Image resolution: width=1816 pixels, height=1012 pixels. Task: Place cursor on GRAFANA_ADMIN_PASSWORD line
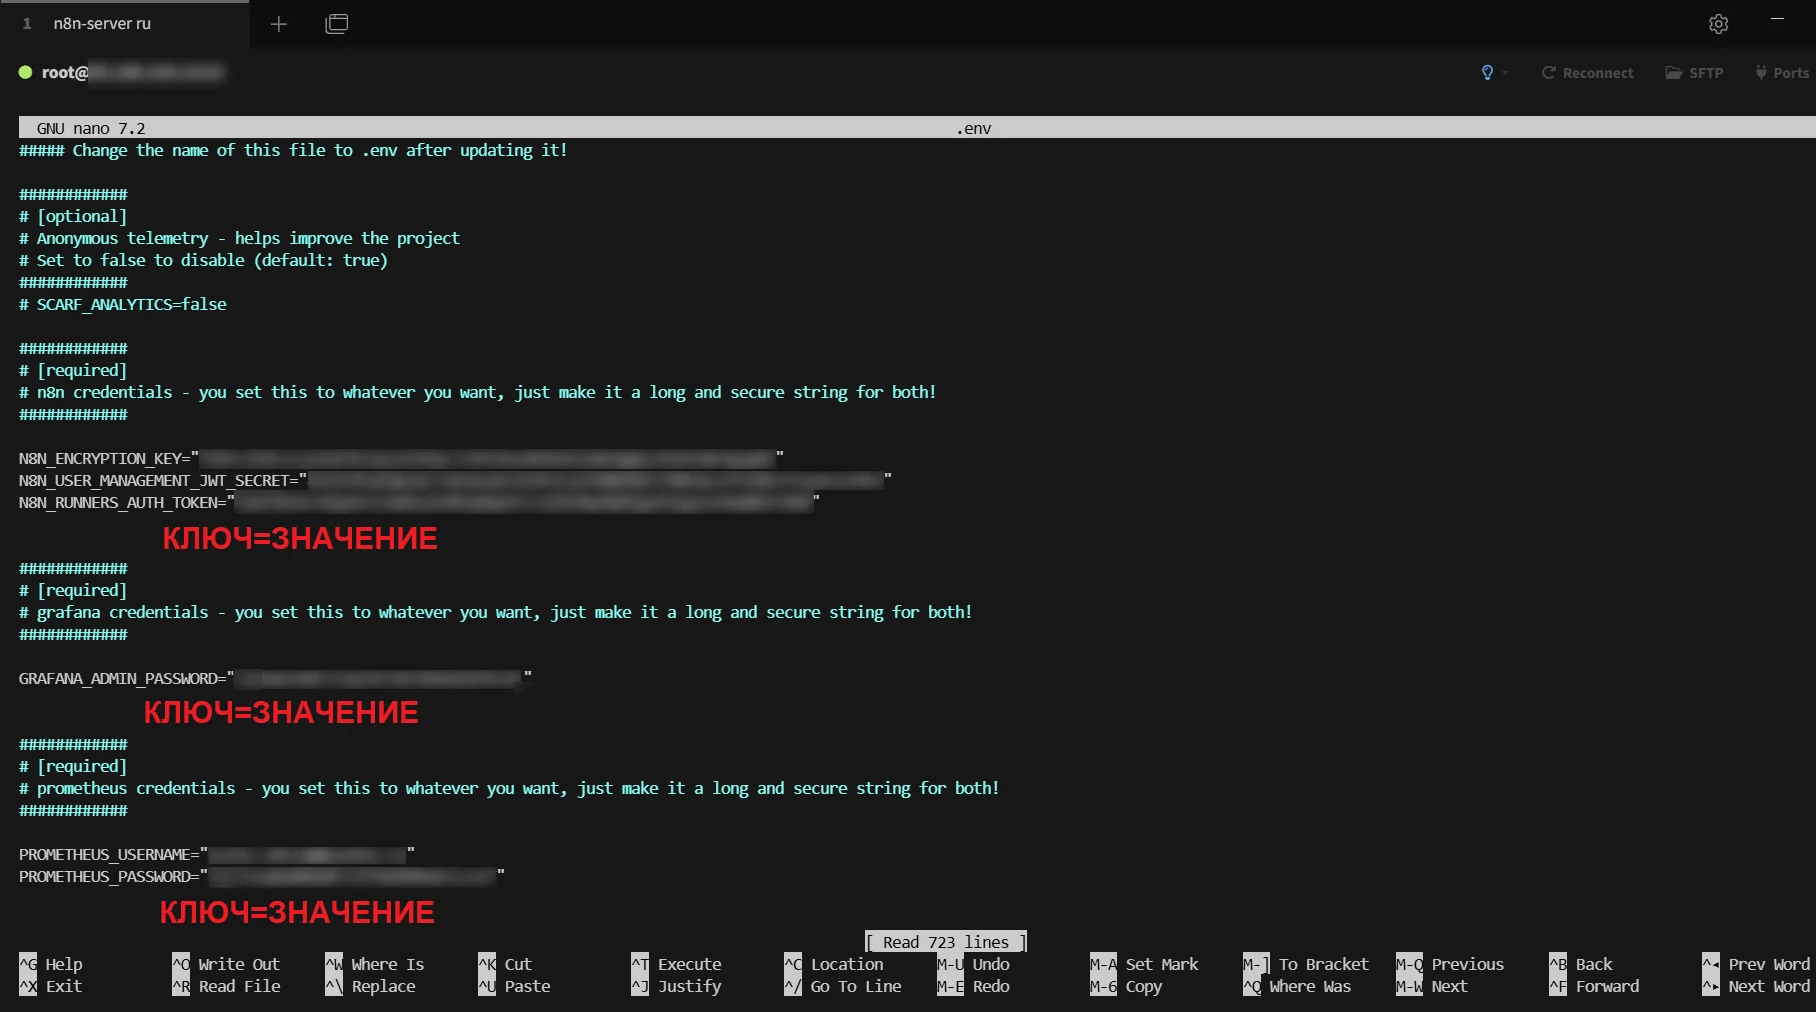point(275,678)
